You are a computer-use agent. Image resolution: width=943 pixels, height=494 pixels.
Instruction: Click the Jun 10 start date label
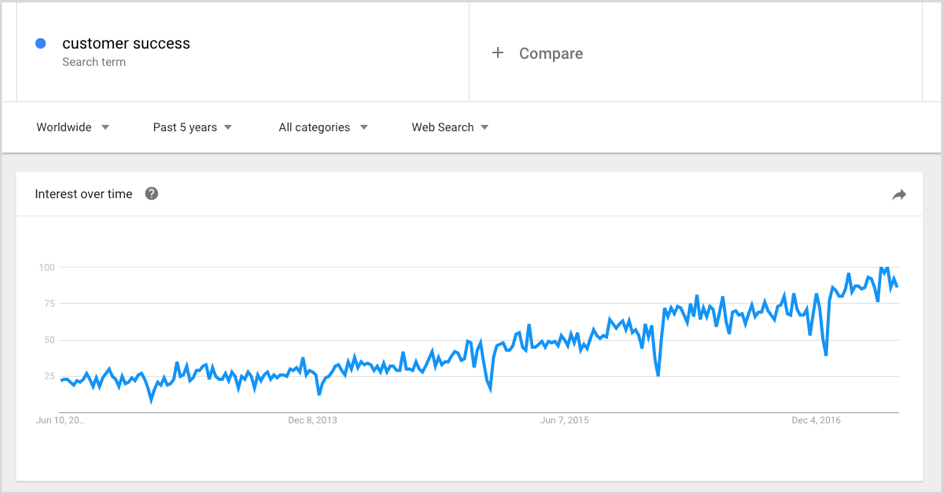pos(61,420)
